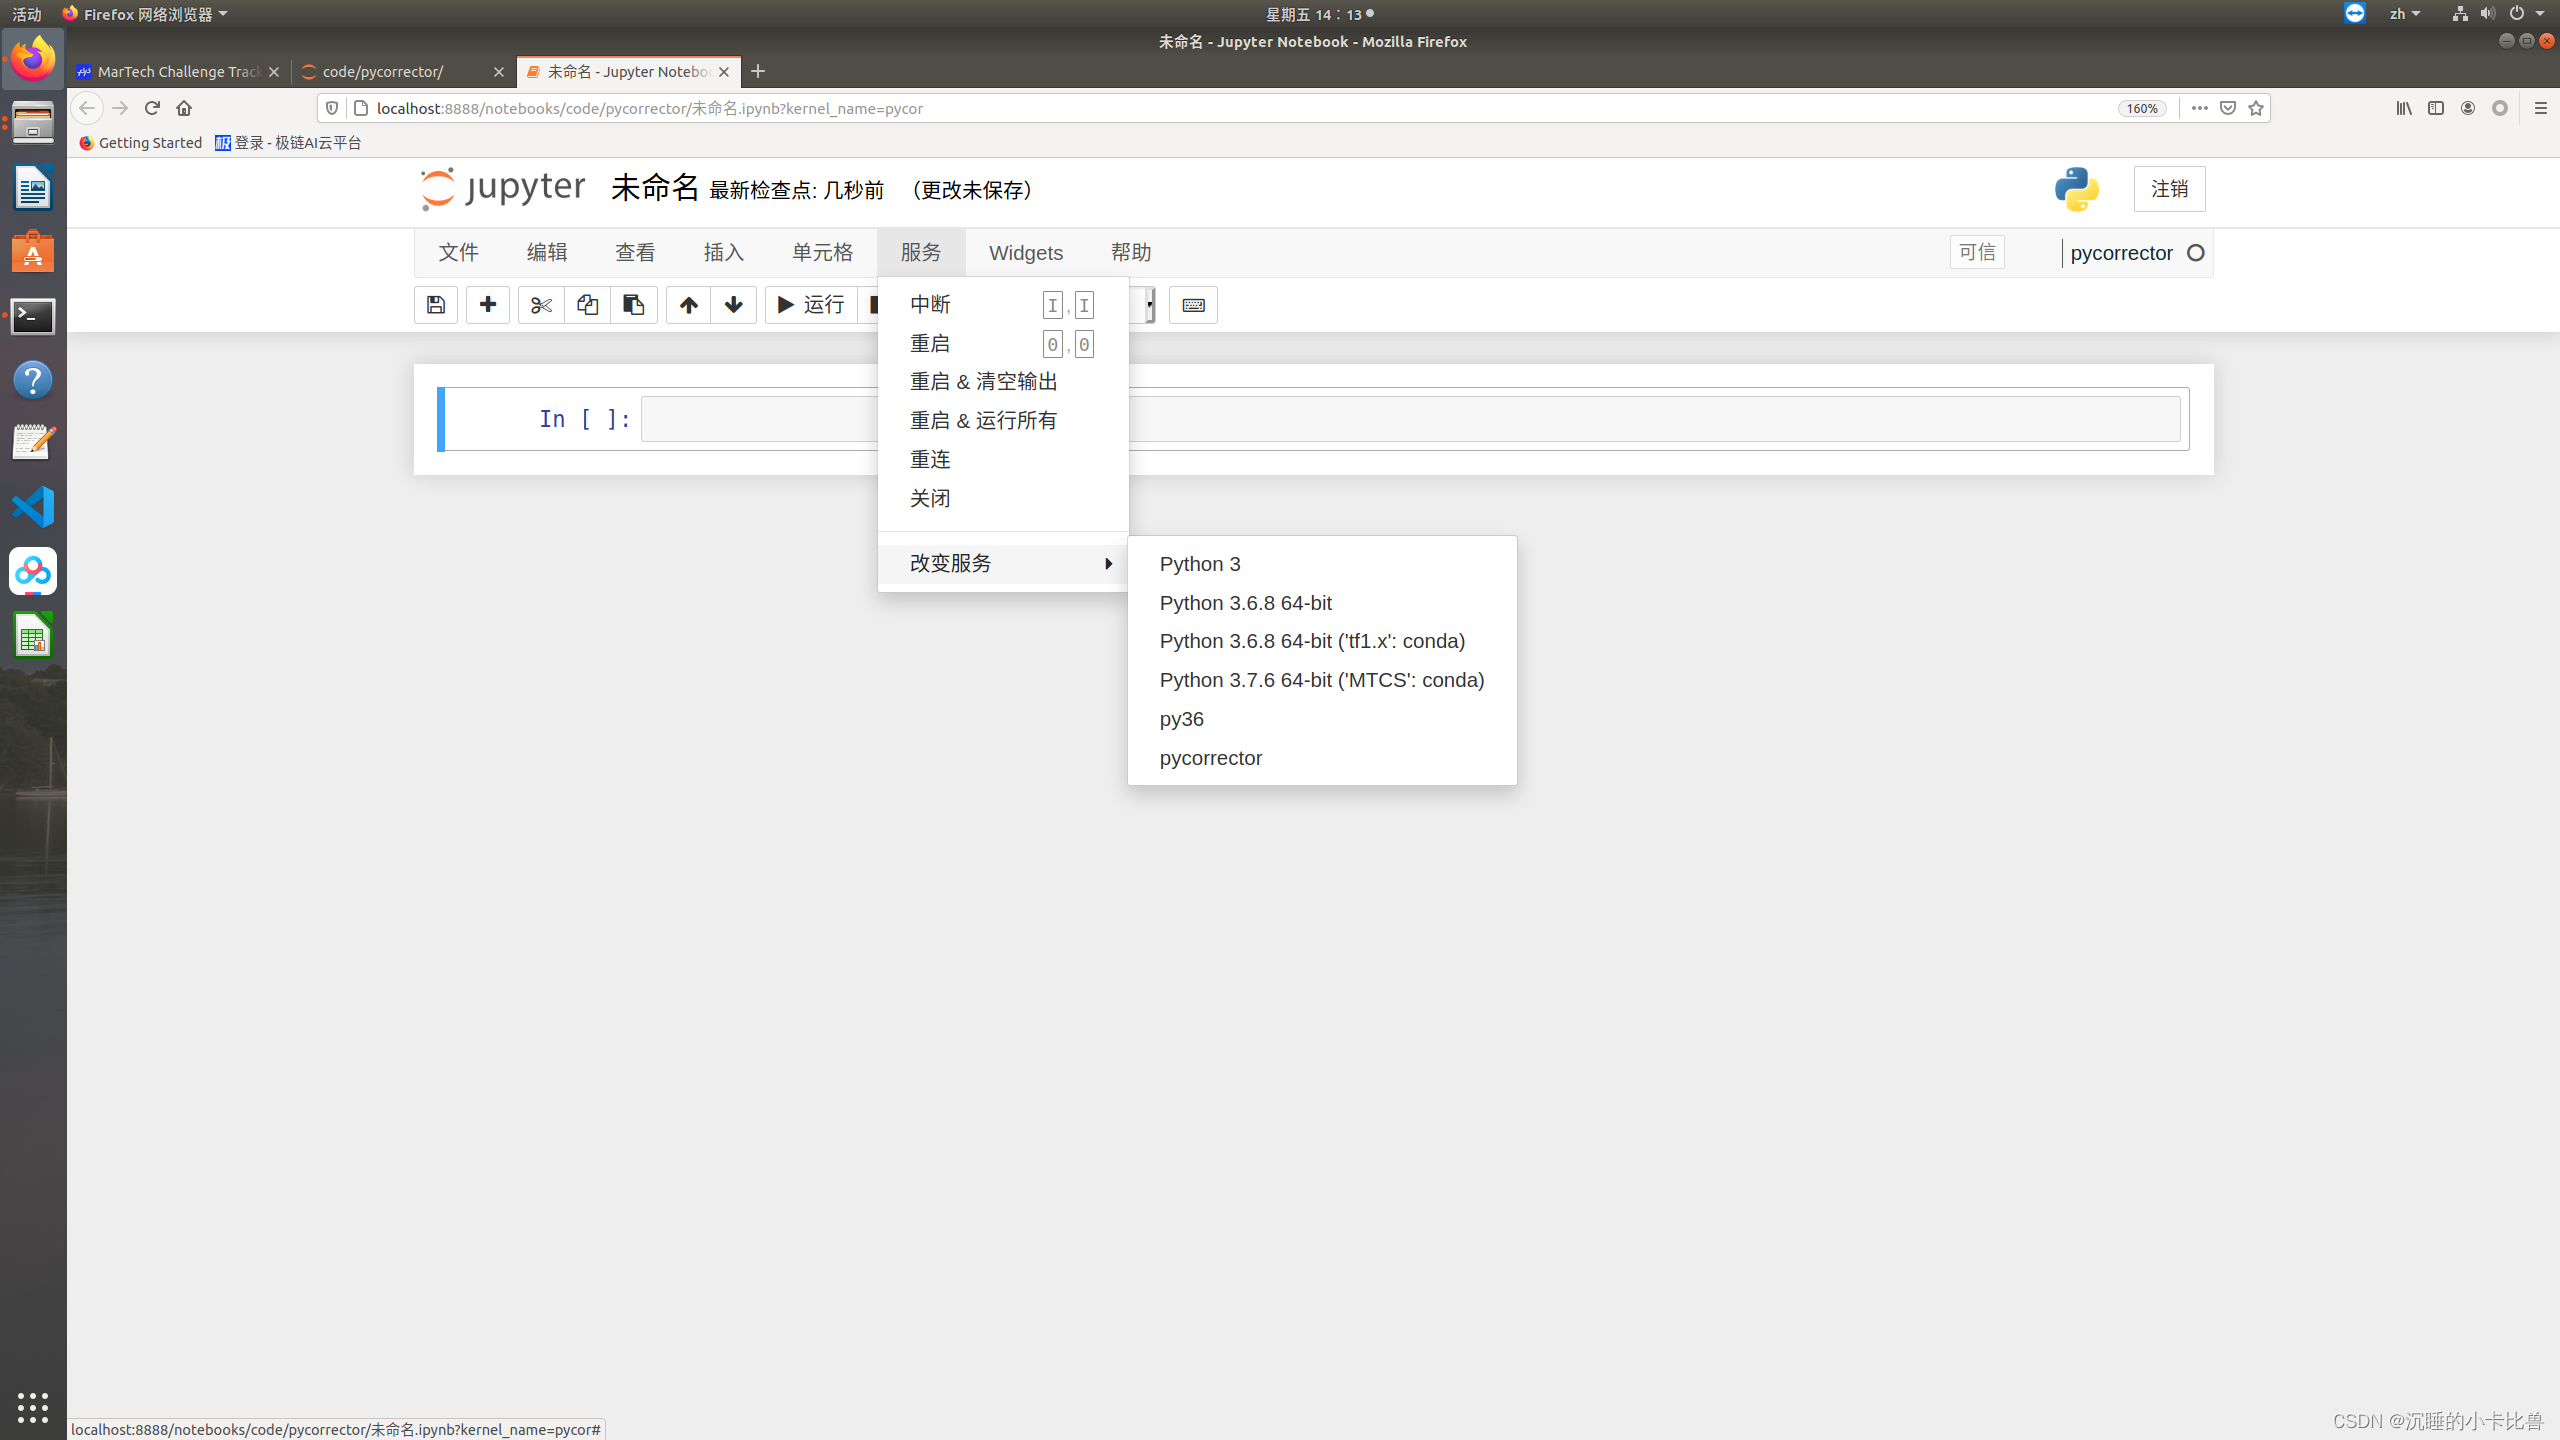Open tracking protection shield icon
Viewport: 2560px width, 1440px height.
point(332,108)
